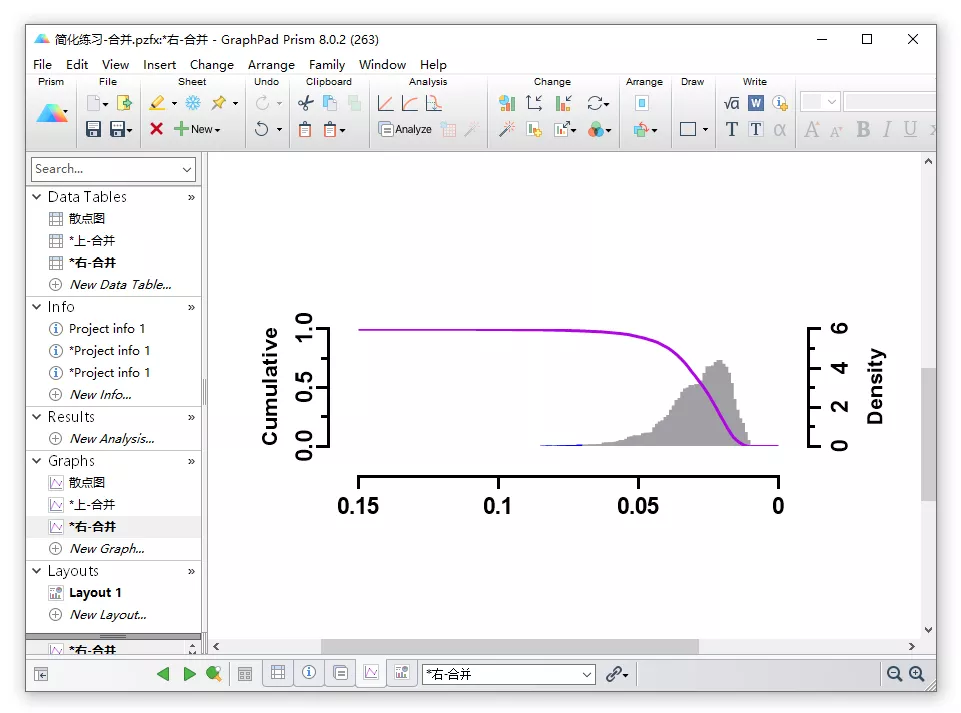This screenshot has height=713, width=961.
Task: Click the highlighter sheet color icon
Action: (x=157, y=103)
